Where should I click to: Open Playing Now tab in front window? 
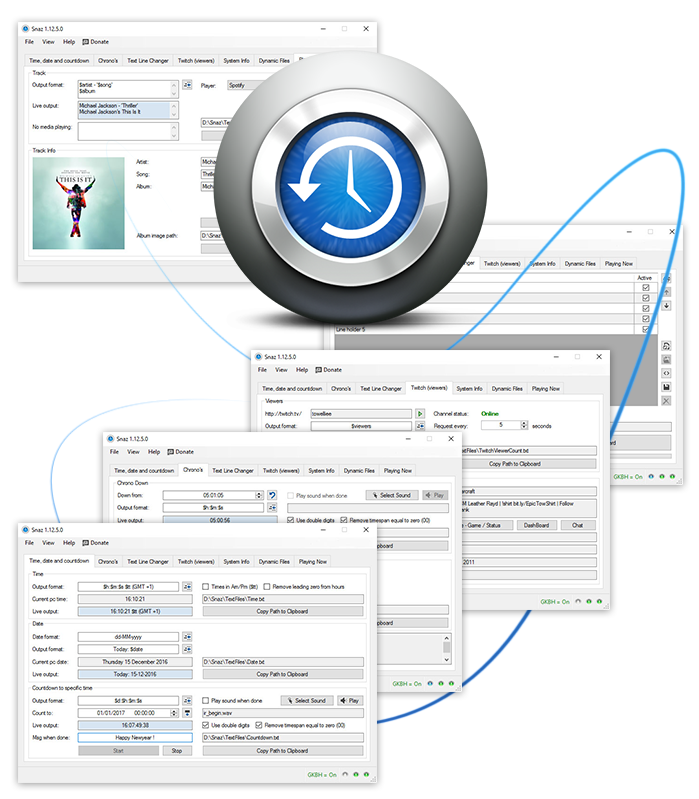tap(313, 562)
